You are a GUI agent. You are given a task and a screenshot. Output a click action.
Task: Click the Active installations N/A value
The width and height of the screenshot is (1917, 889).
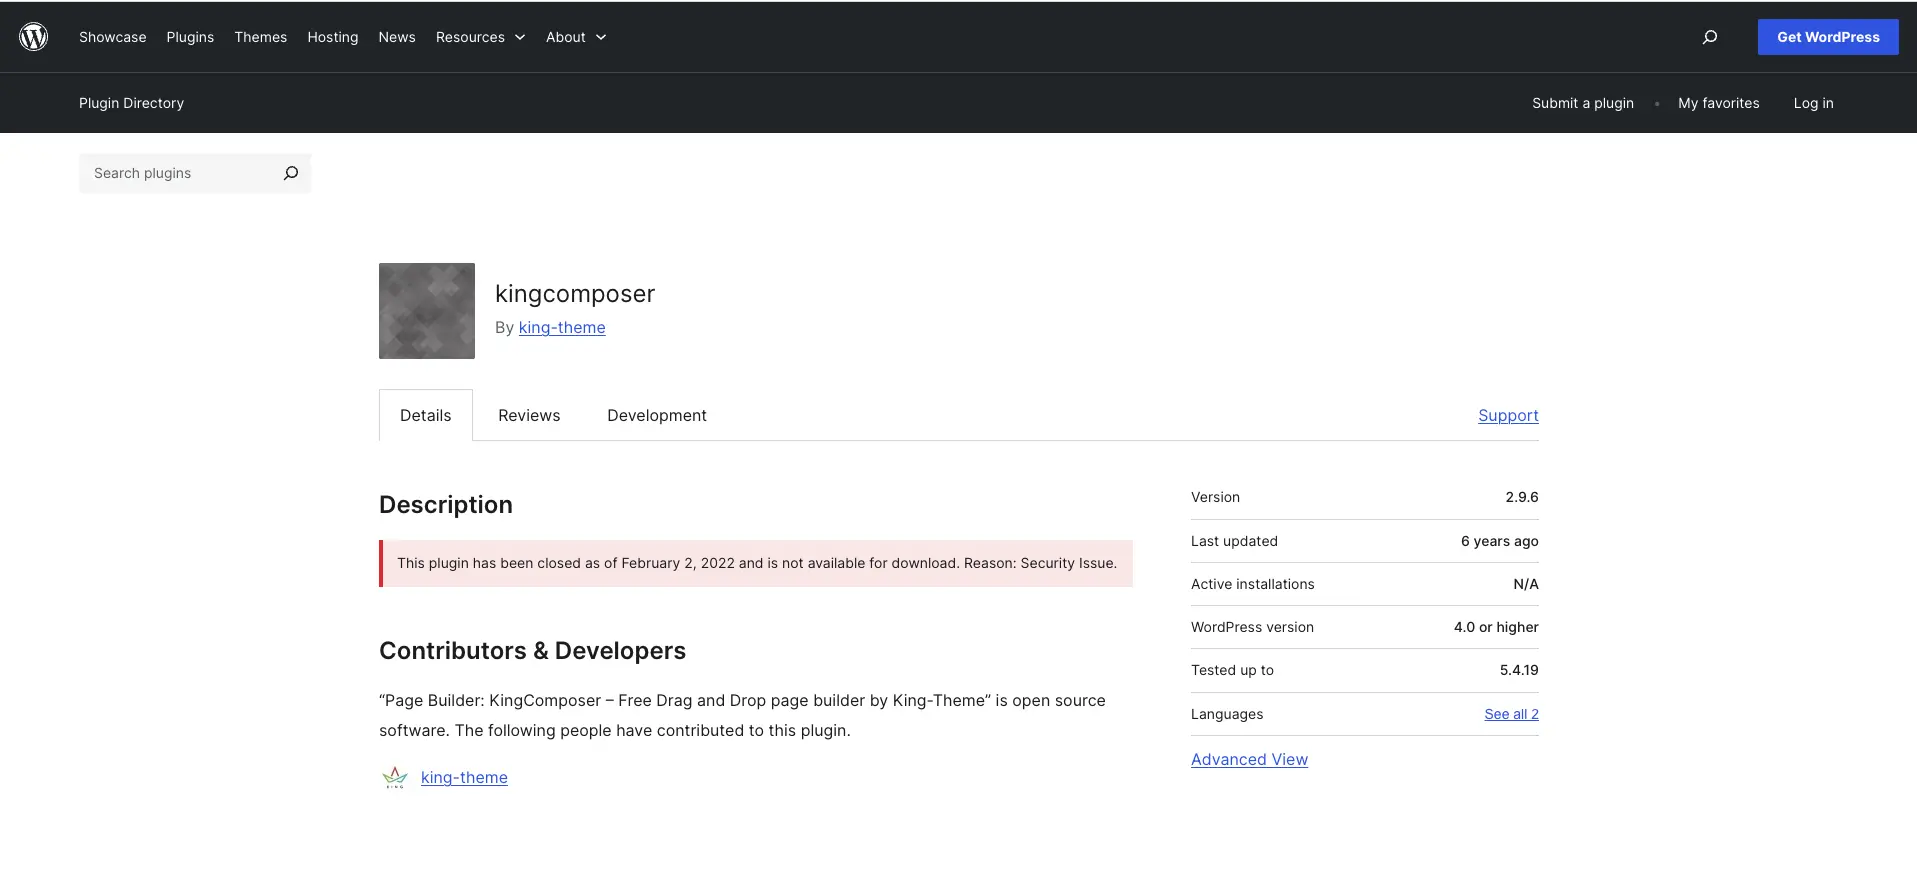[1526, 584]
